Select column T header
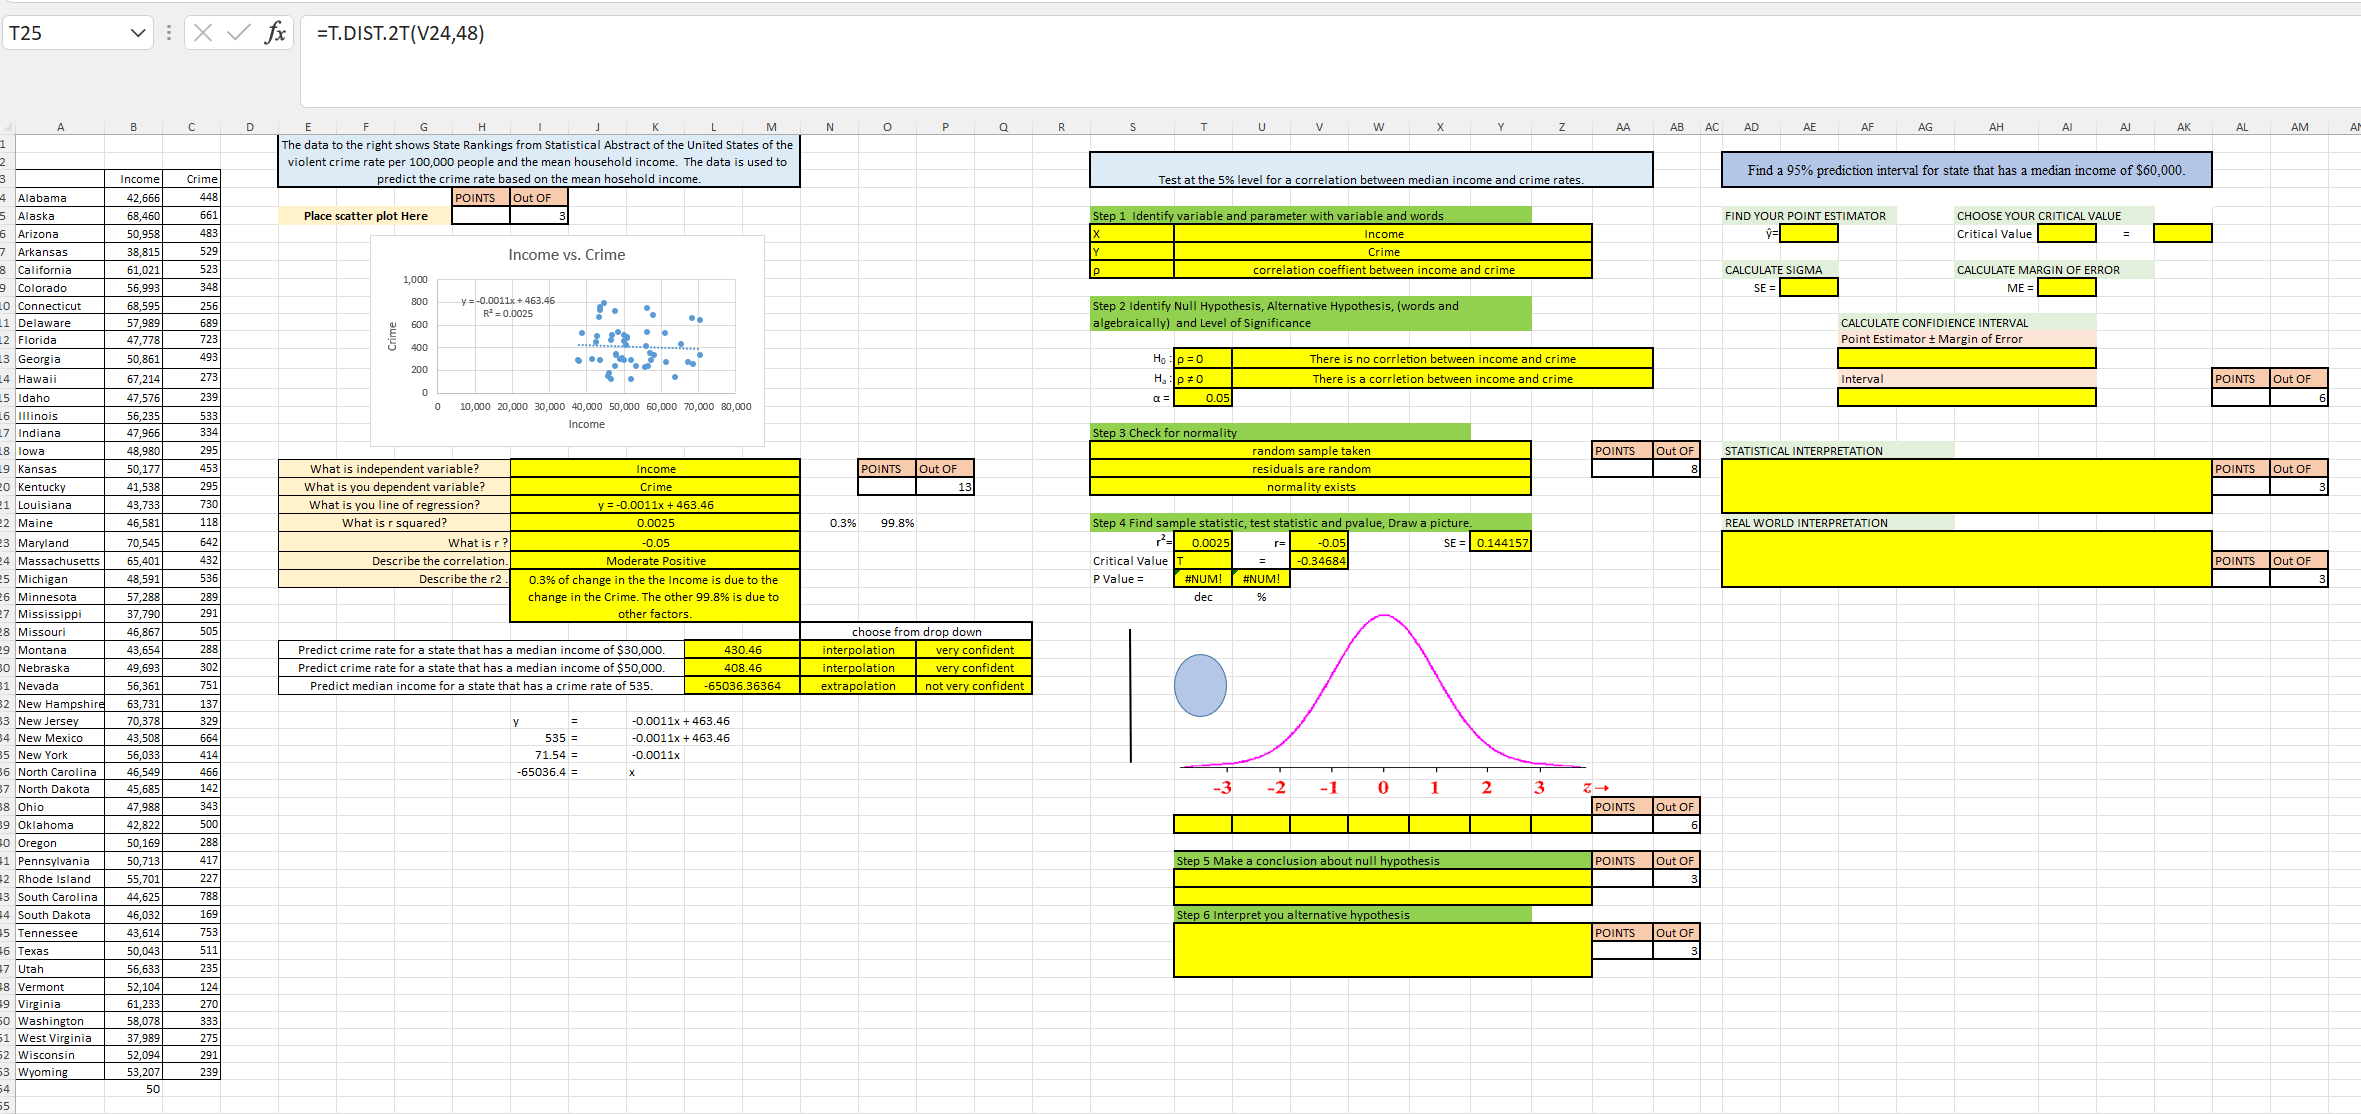 [x=1203, y=127]
